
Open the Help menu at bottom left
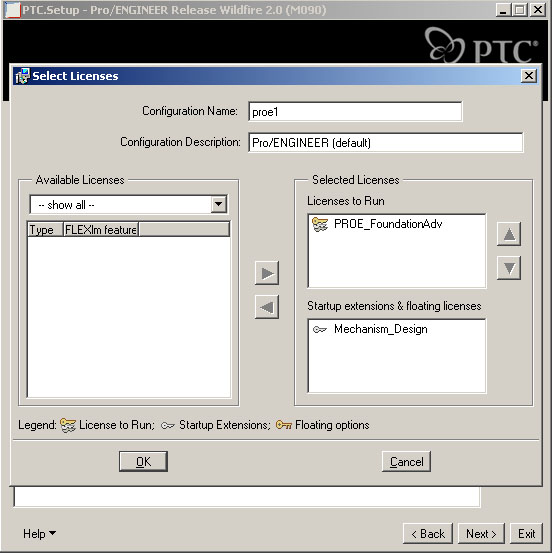(x=39, y=533)
